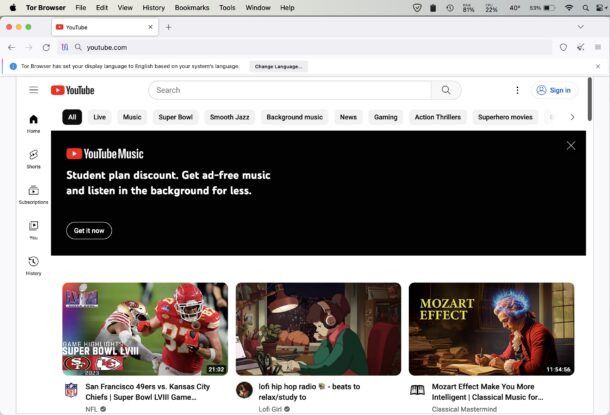Open the Shorts sidebar icon
Image resolution: width=610 pixels, height=415 pixels.
click(x=33, y=158)
